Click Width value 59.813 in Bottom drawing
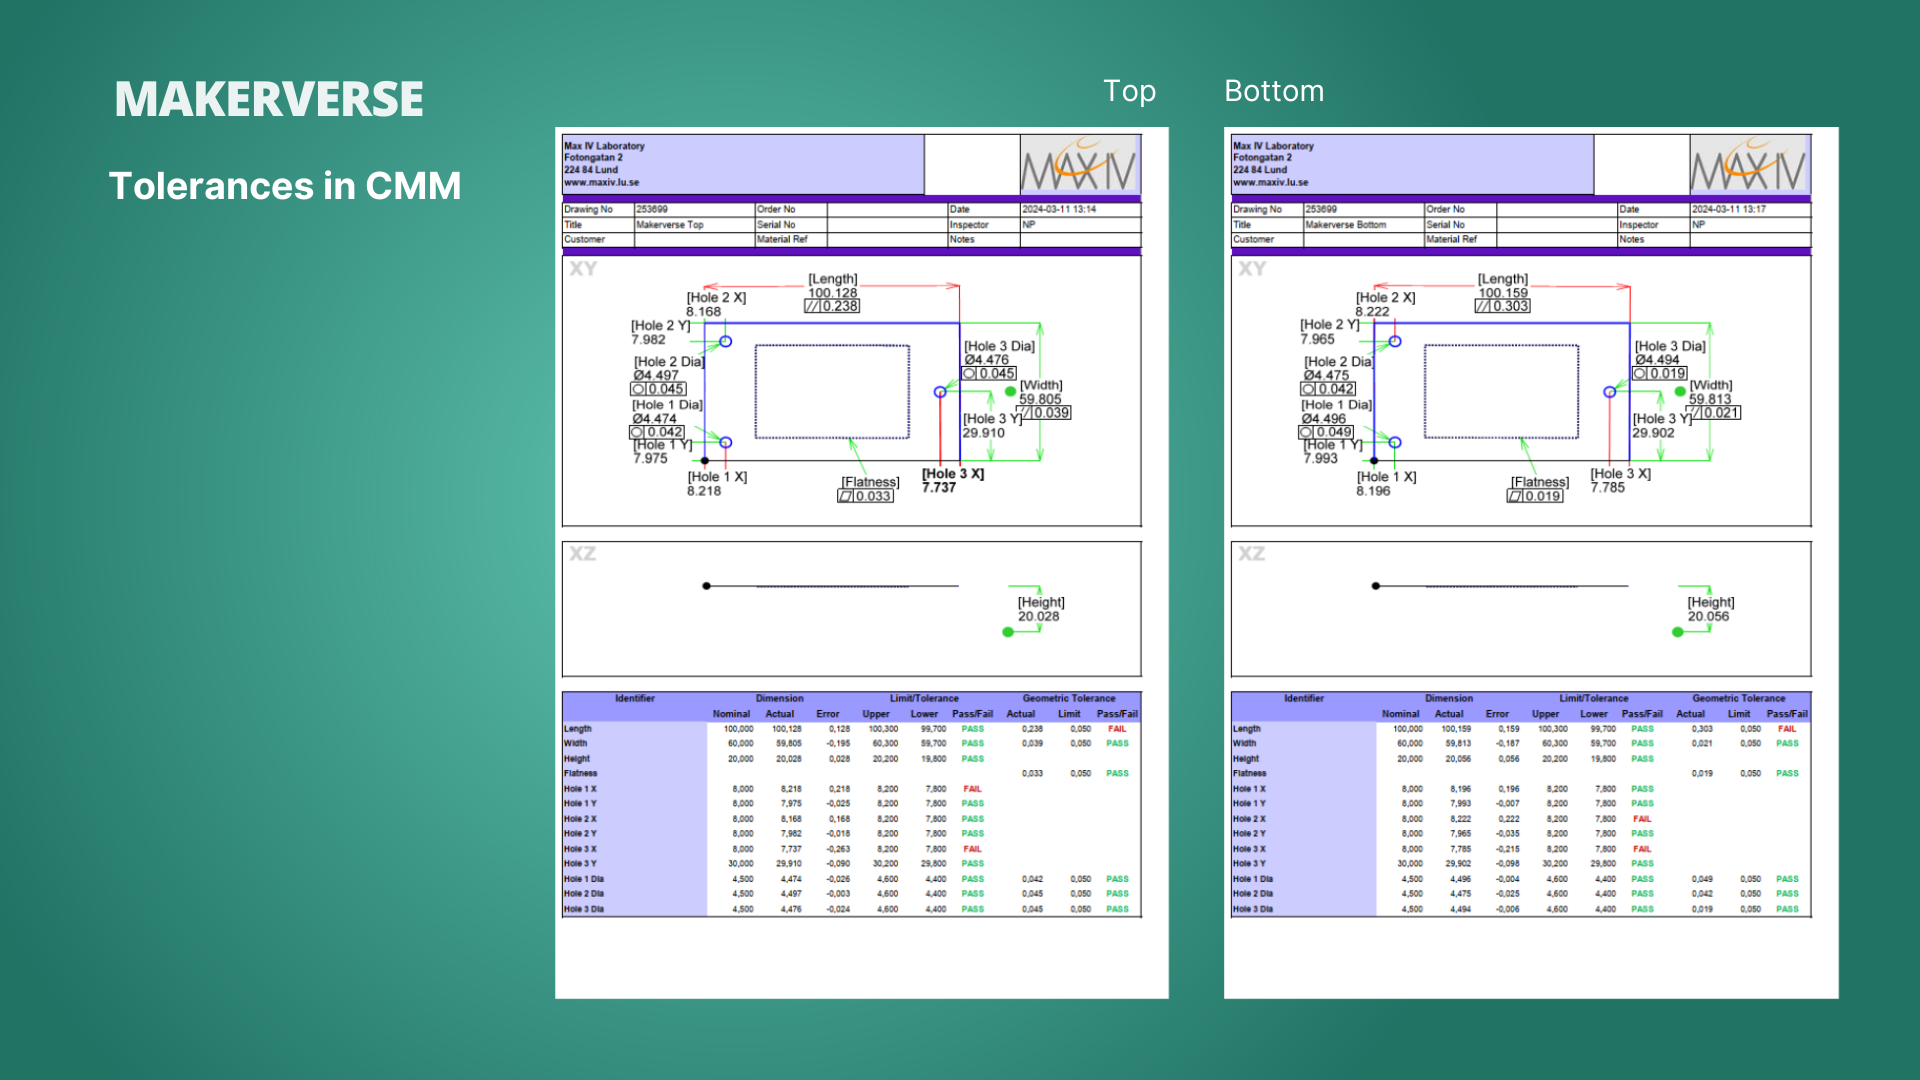Viewport: 1920px width, 1080px height. (1709, 399)
